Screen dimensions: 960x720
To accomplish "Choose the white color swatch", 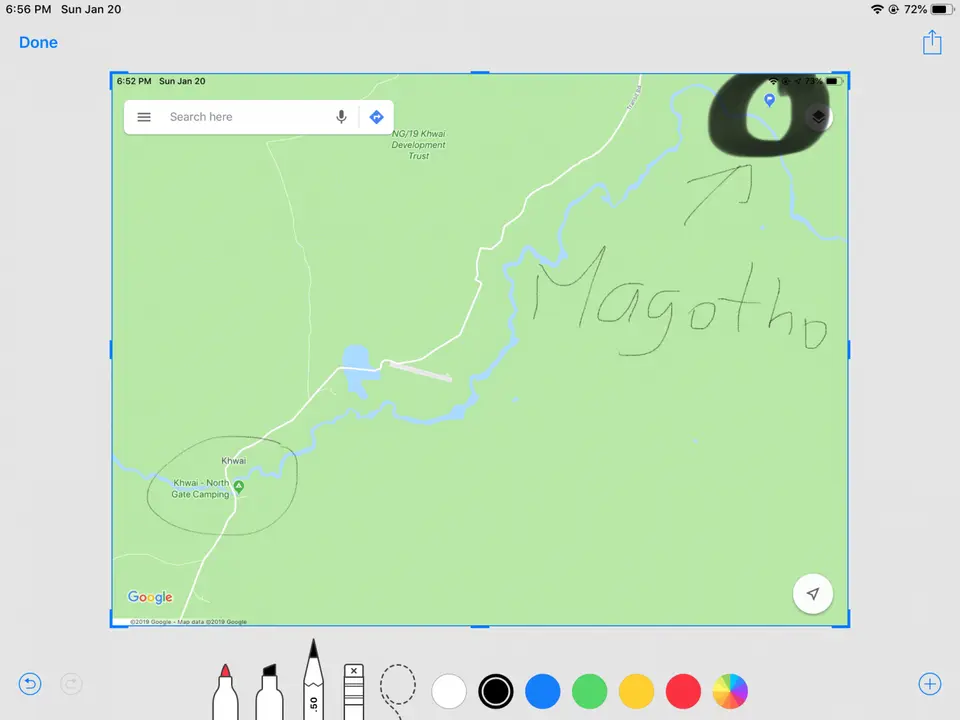I will tap(449, 691).
